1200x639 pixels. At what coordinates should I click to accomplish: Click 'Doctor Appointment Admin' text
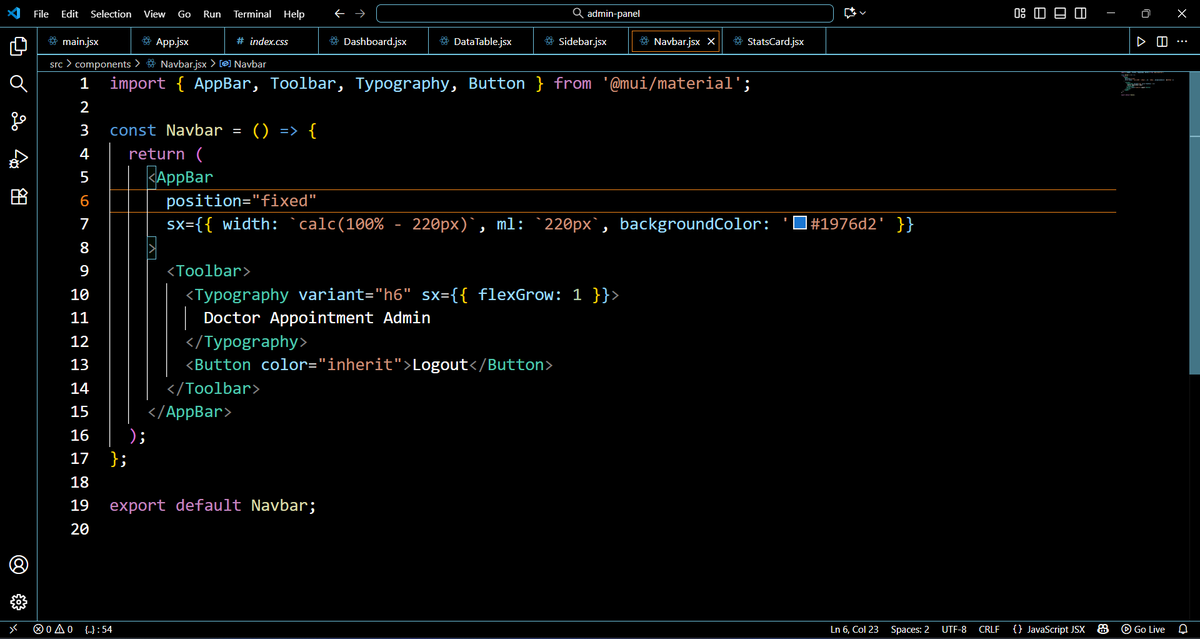[317, 318]
